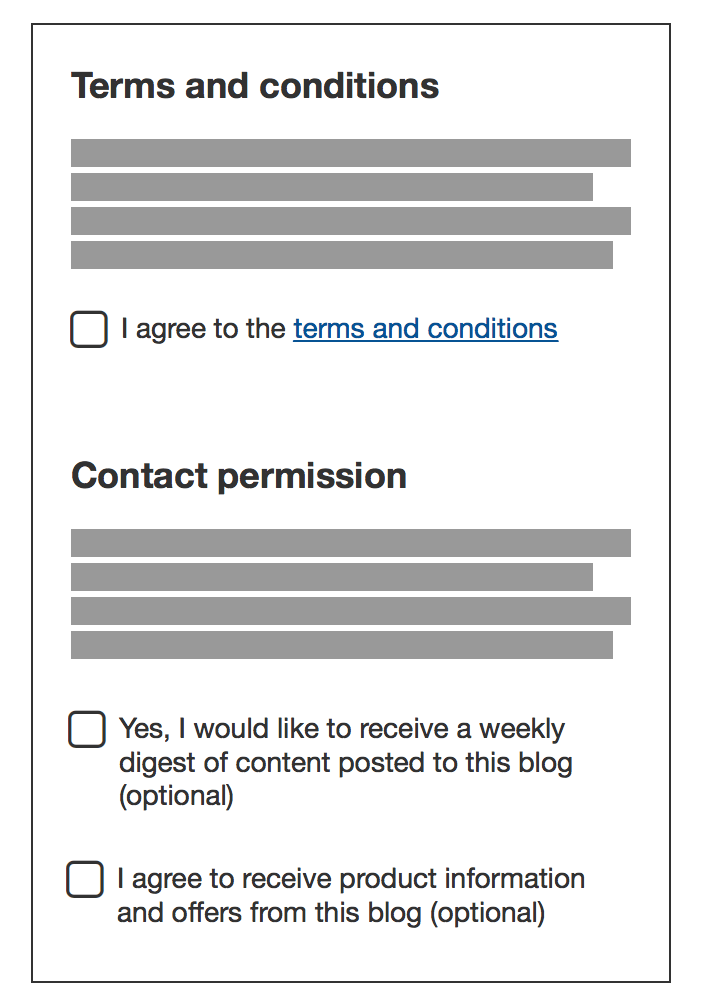Click "(optional)" in the weekly digest label
This screenshot has width=707, height=1008.
pyautogui.click(x=176, y=797)
